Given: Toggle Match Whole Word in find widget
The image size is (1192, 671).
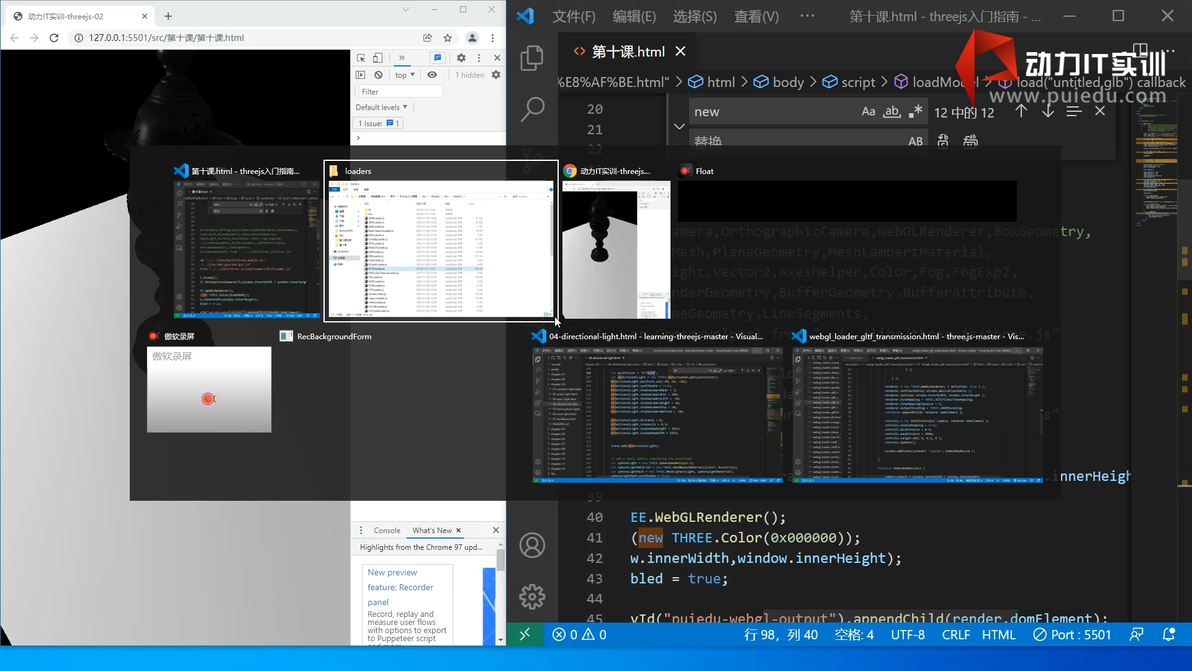Looking at the screenshot, I should click(x=892, y=112).
